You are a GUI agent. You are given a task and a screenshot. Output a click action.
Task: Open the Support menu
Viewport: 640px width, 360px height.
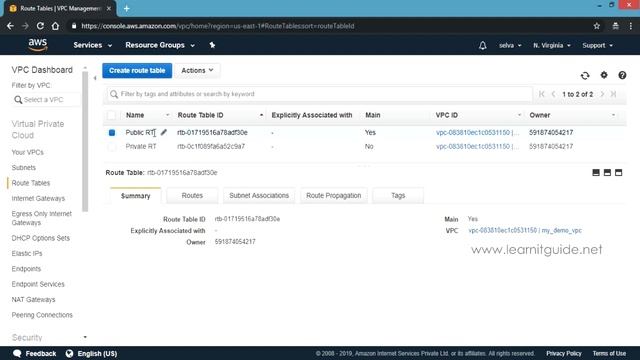(x=598, y=45)
